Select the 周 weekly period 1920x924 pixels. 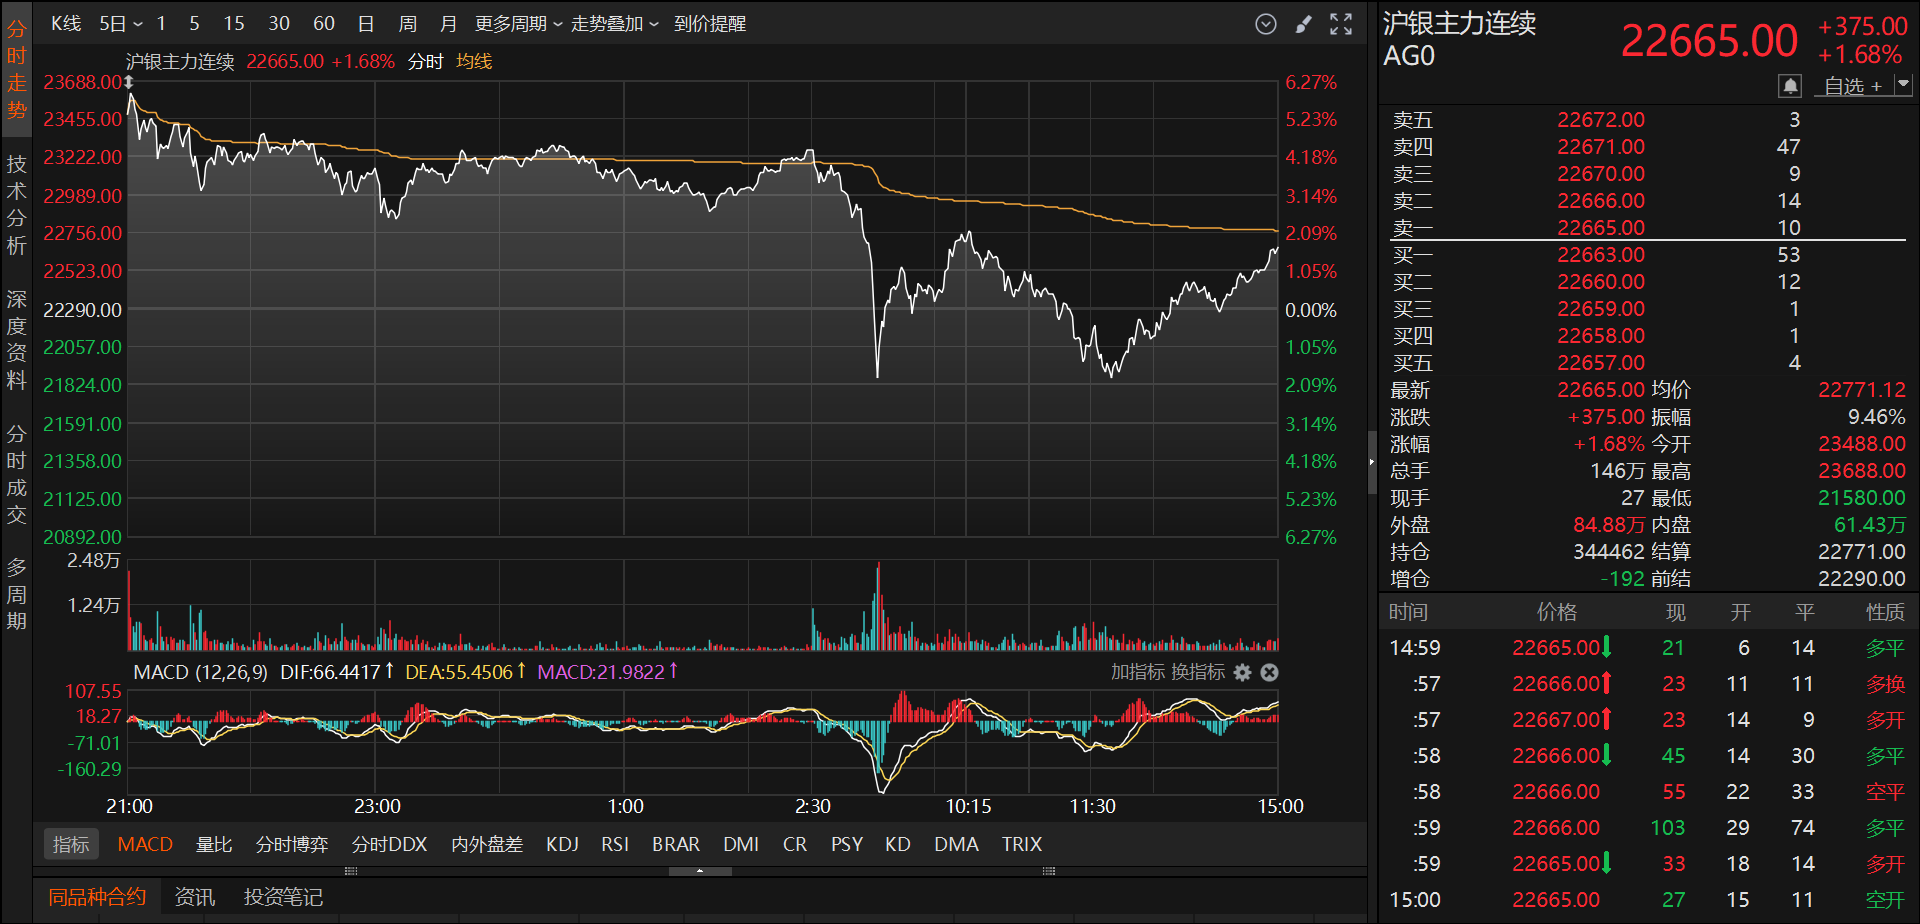407,24
